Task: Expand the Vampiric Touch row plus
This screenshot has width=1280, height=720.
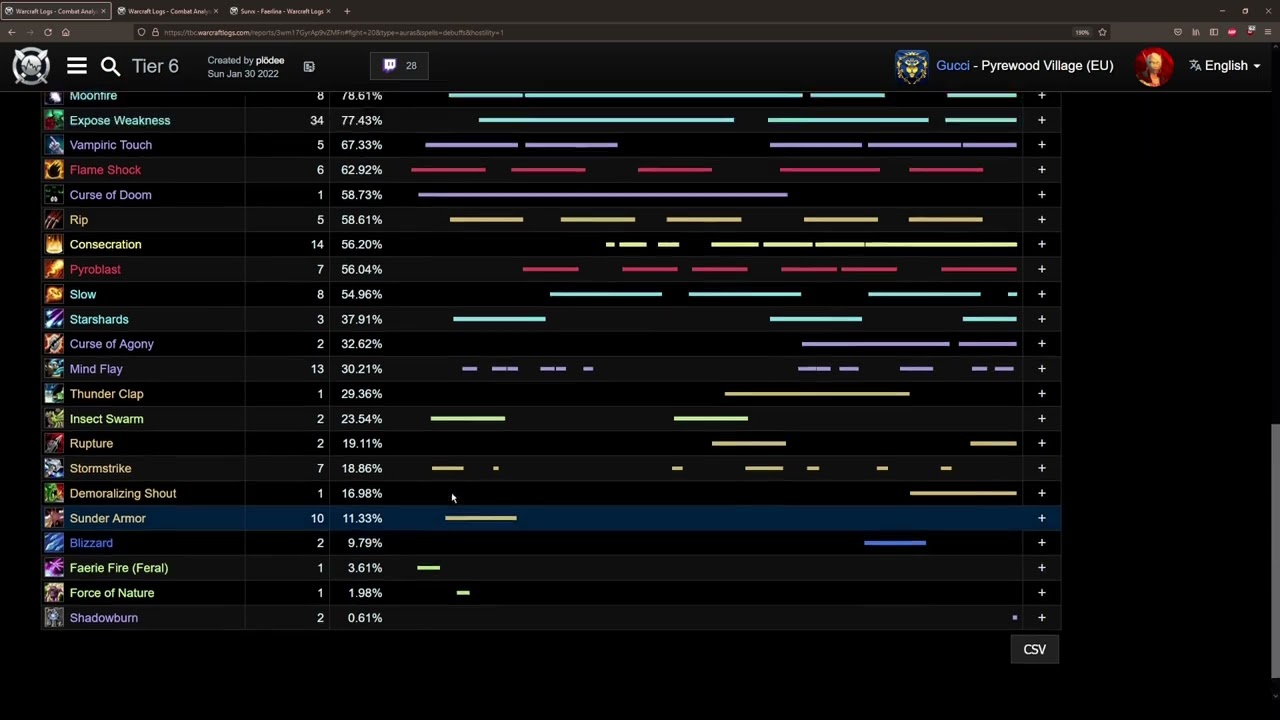Action: (1041, 145)
